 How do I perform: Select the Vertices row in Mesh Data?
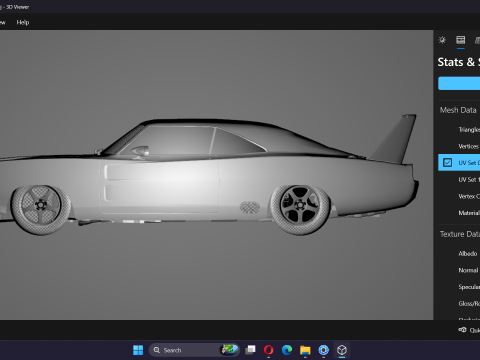click(459, 146)
